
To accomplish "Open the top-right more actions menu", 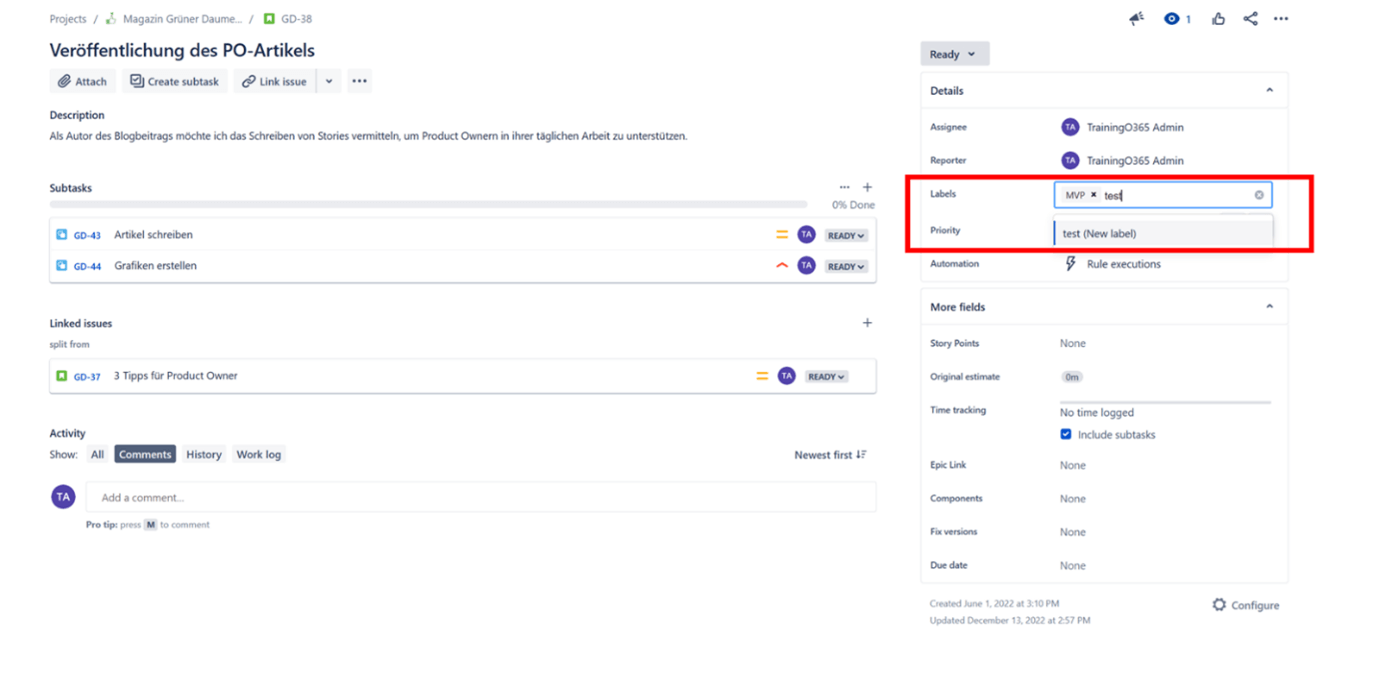I will (x=1281, y=19).
